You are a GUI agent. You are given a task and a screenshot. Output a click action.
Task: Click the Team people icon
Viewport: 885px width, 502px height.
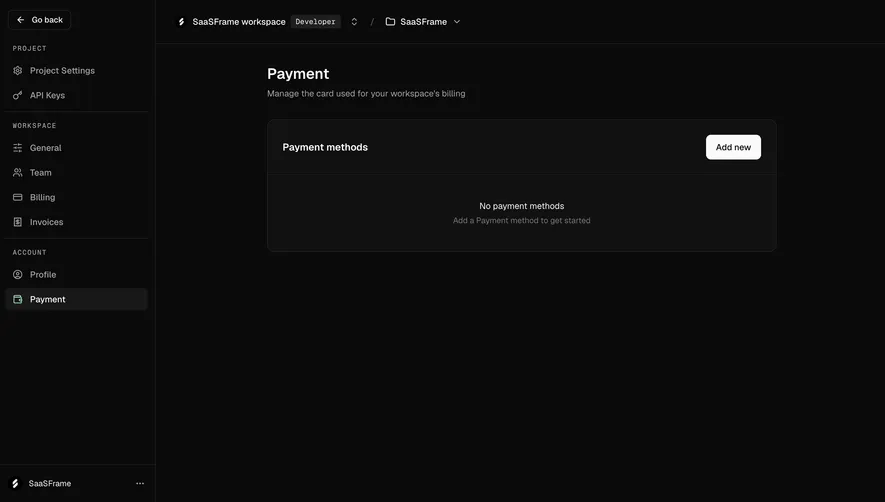click(x=17, y=173)
